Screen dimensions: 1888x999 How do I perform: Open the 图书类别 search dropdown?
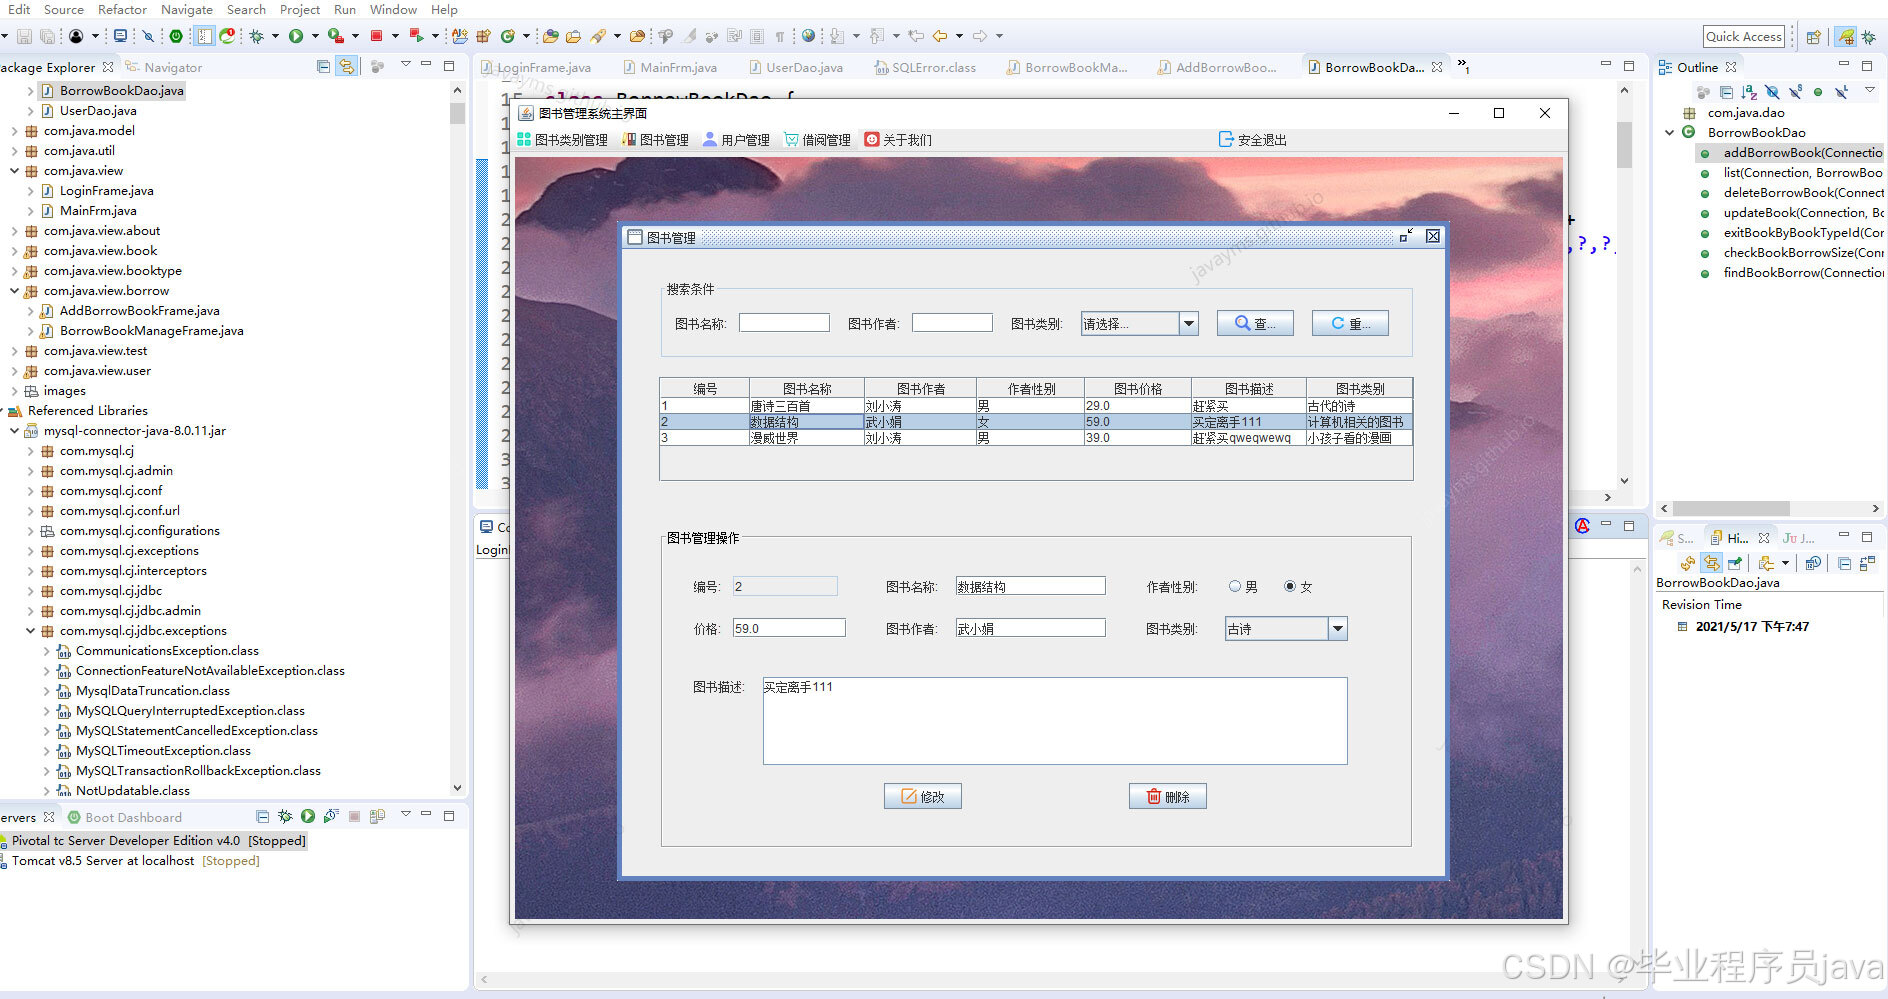(1188, 323)
